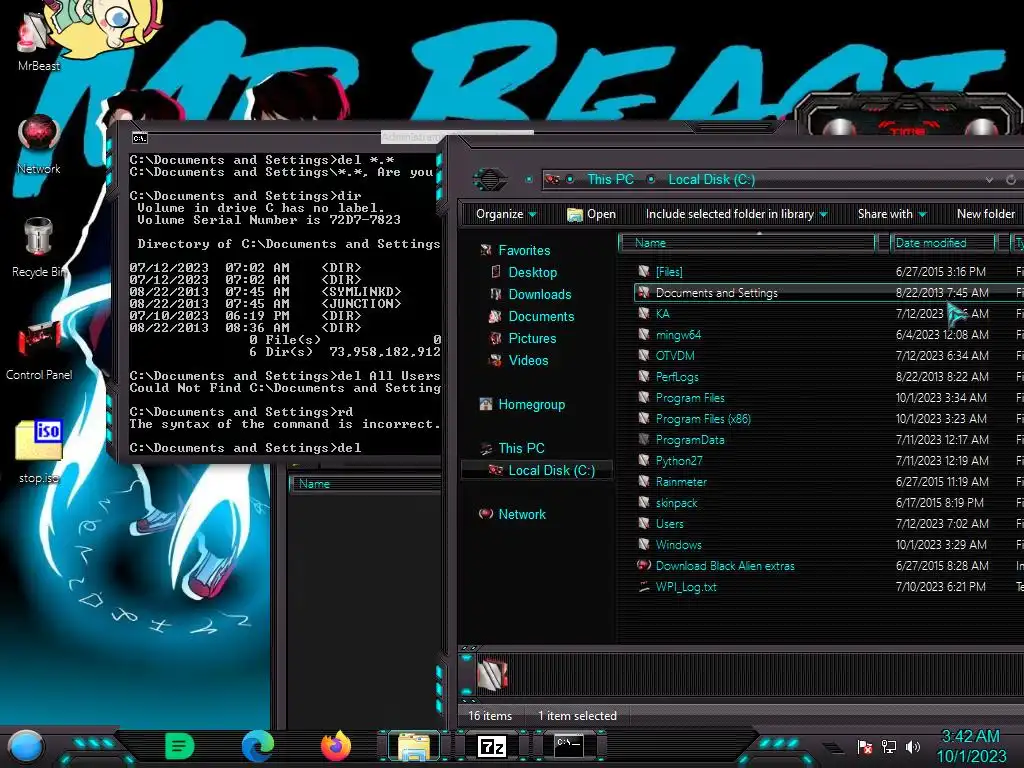The height and width of the screenshot is (768, 1024).
Task: Sort by the Date modified column
Action: [x=942, y=243]
